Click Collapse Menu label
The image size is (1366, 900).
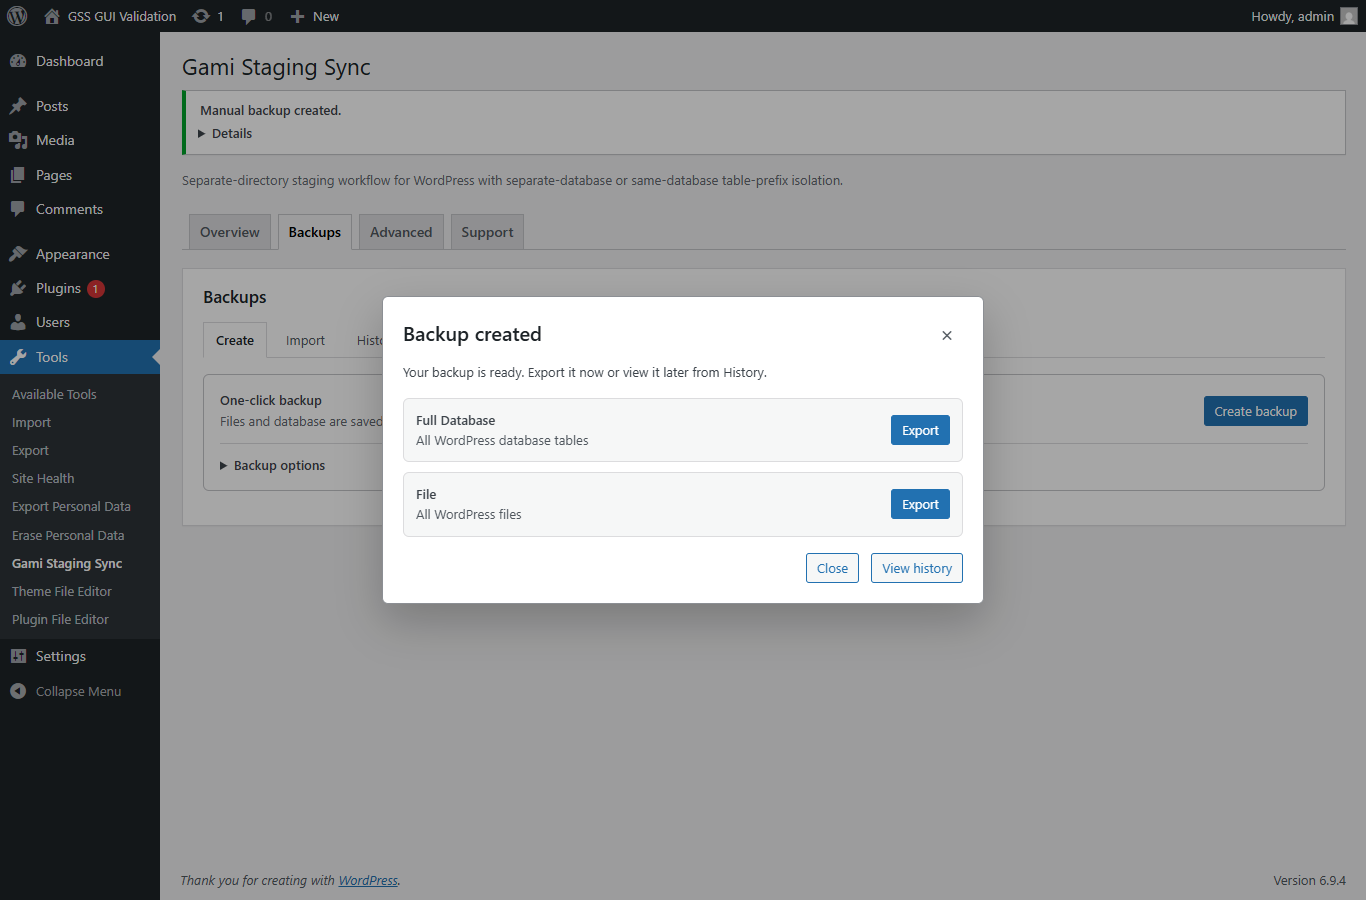pos(78,691)
